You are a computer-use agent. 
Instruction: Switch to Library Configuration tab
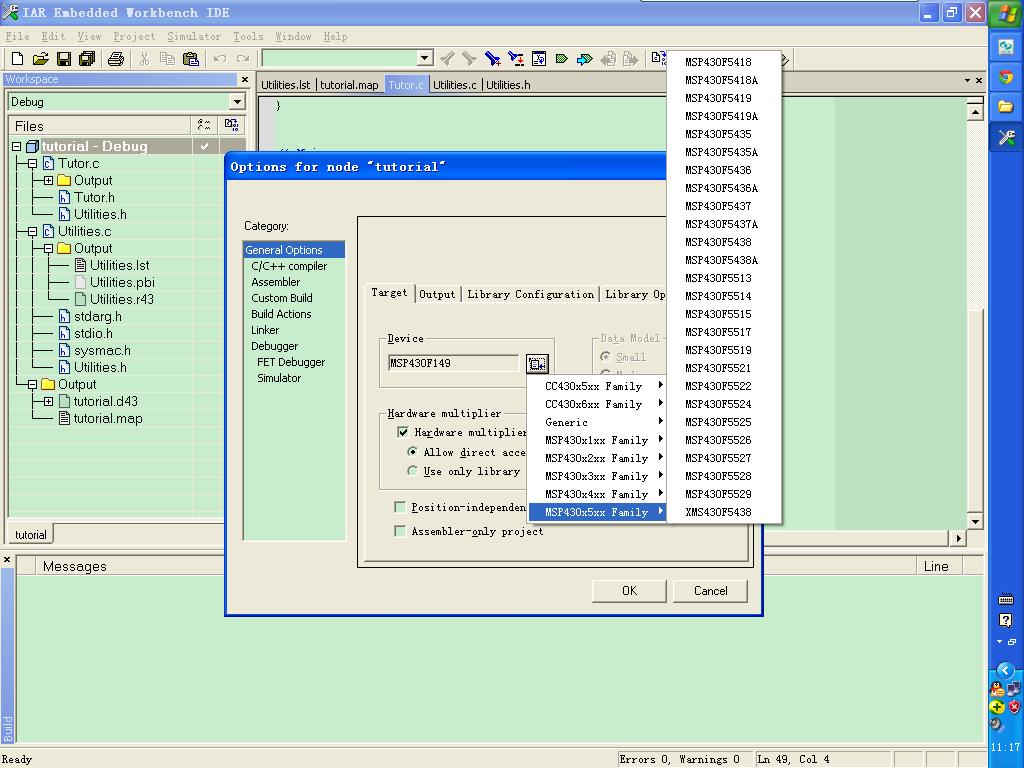click(x=530, y=295)
